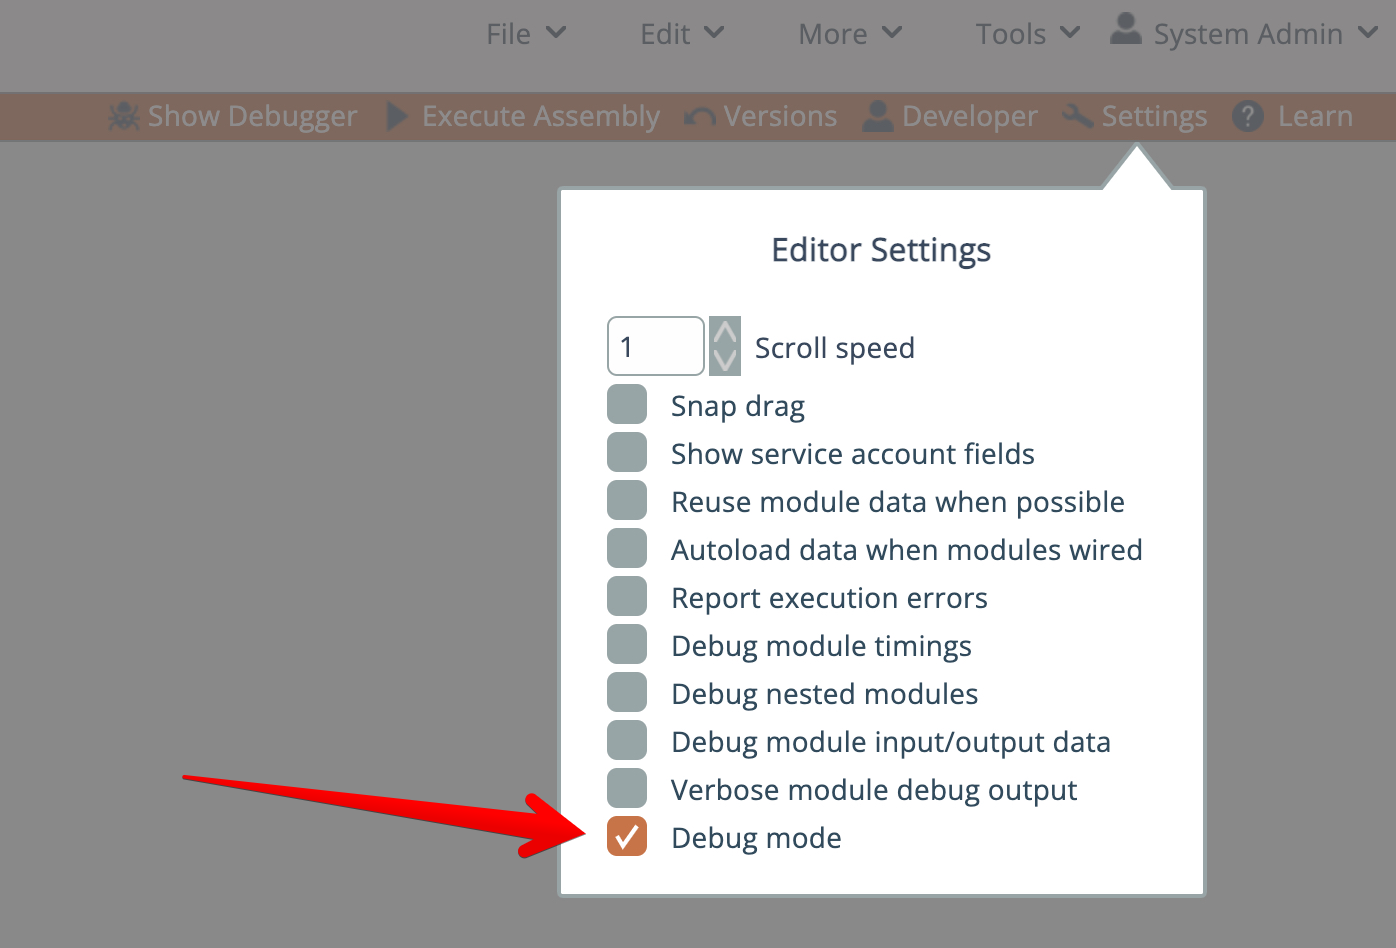Click the Scroll speed number field
The width and height of the screenshot is (1396, 948).
click(x=655, y=346)
